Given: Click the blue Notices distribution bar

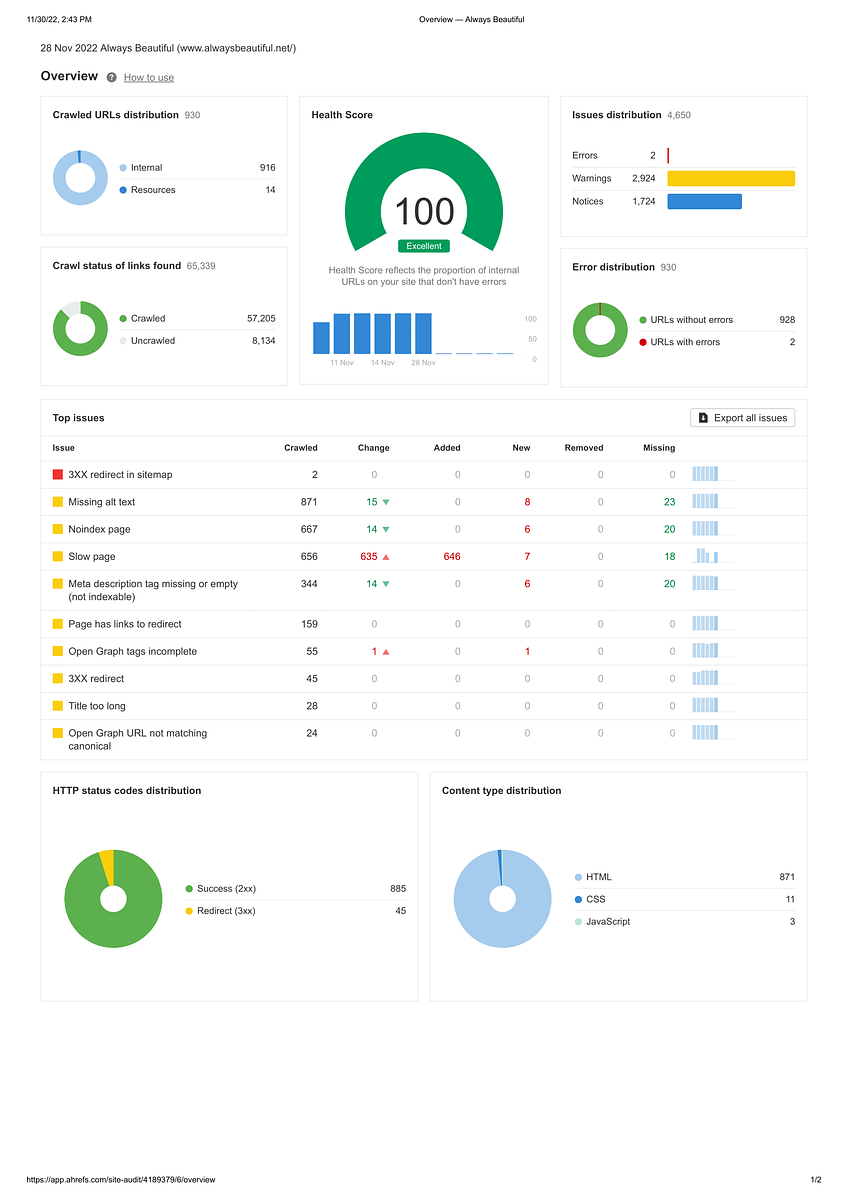Looking at the screenshot, I should point(704,201).
